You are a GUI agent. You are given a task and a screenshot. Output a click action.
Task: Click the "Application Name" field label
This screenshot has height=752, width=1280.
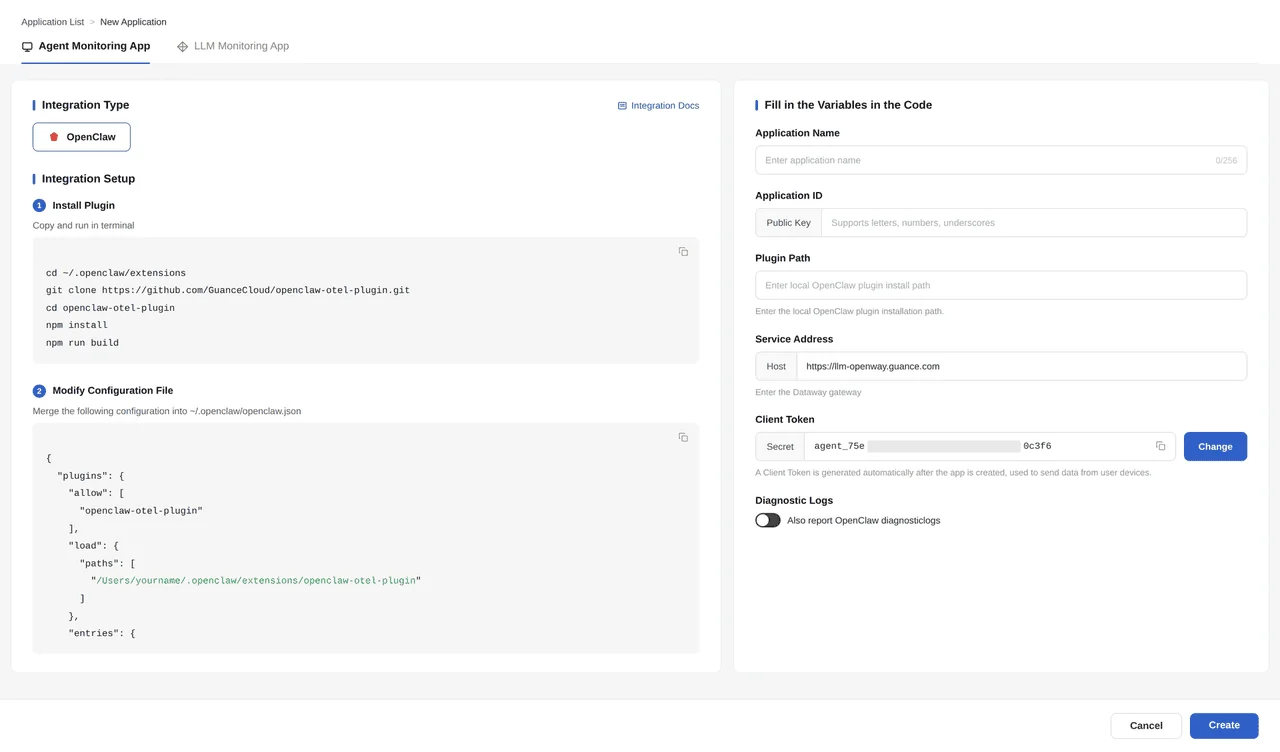point(797,133)
